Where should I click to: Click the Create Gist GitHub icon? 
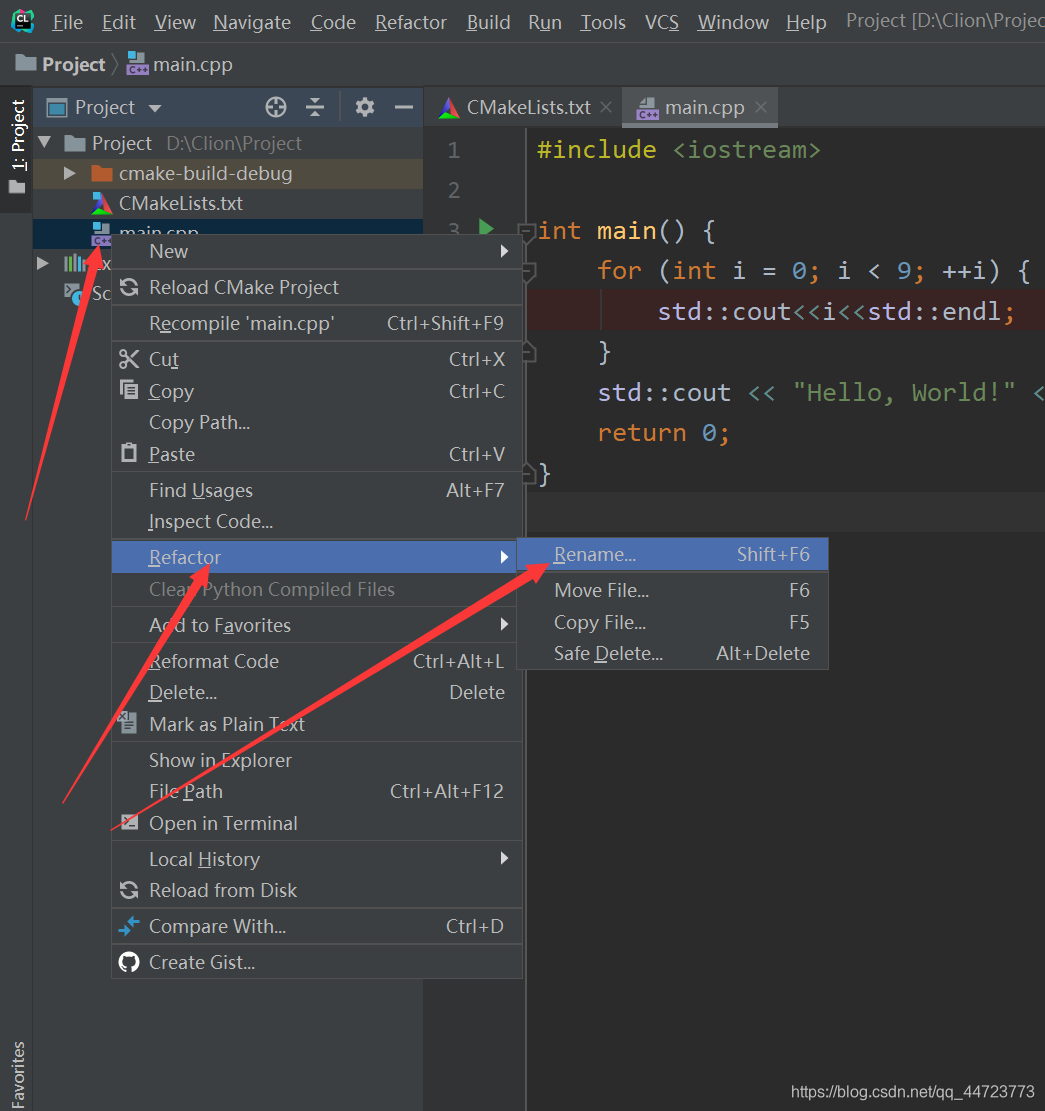(128, 962)
